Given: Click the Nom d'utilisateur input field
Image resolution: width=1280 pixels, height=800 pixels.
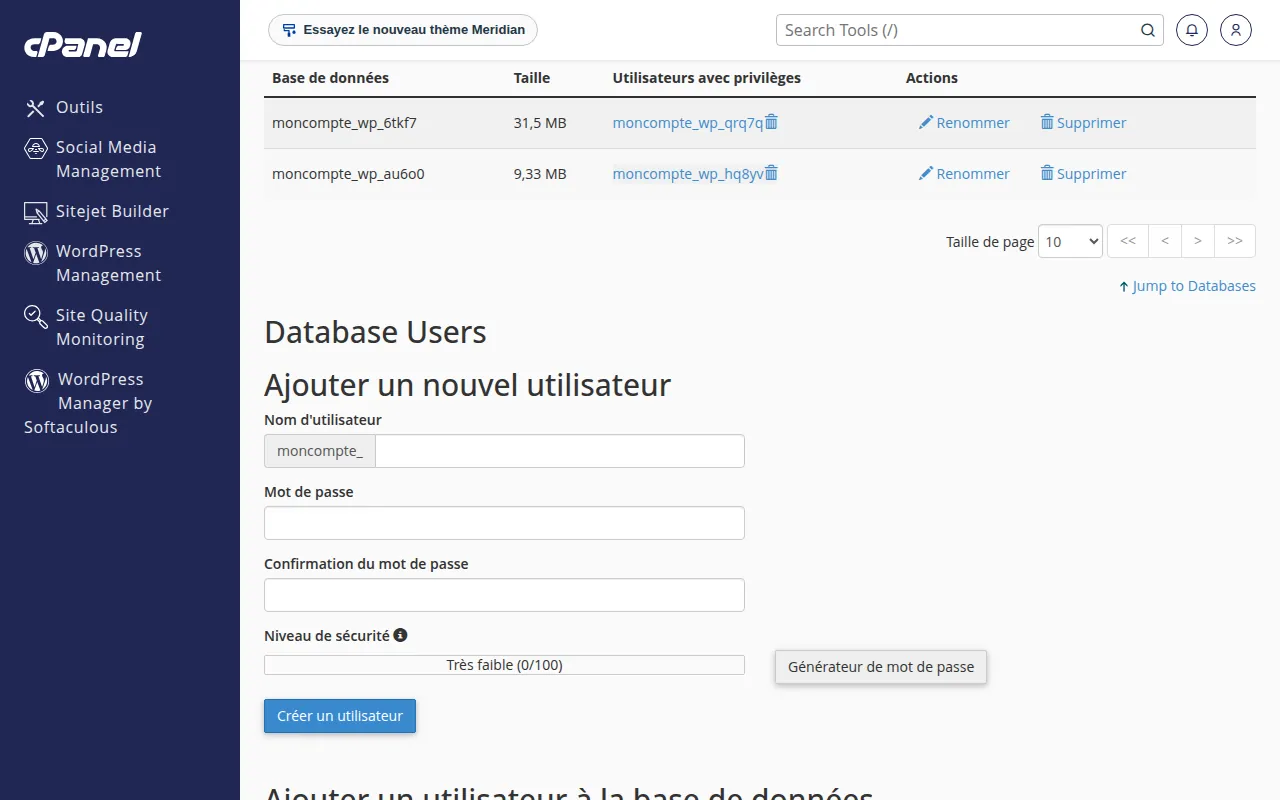Looking at the screenshot, I should point(560,451).
